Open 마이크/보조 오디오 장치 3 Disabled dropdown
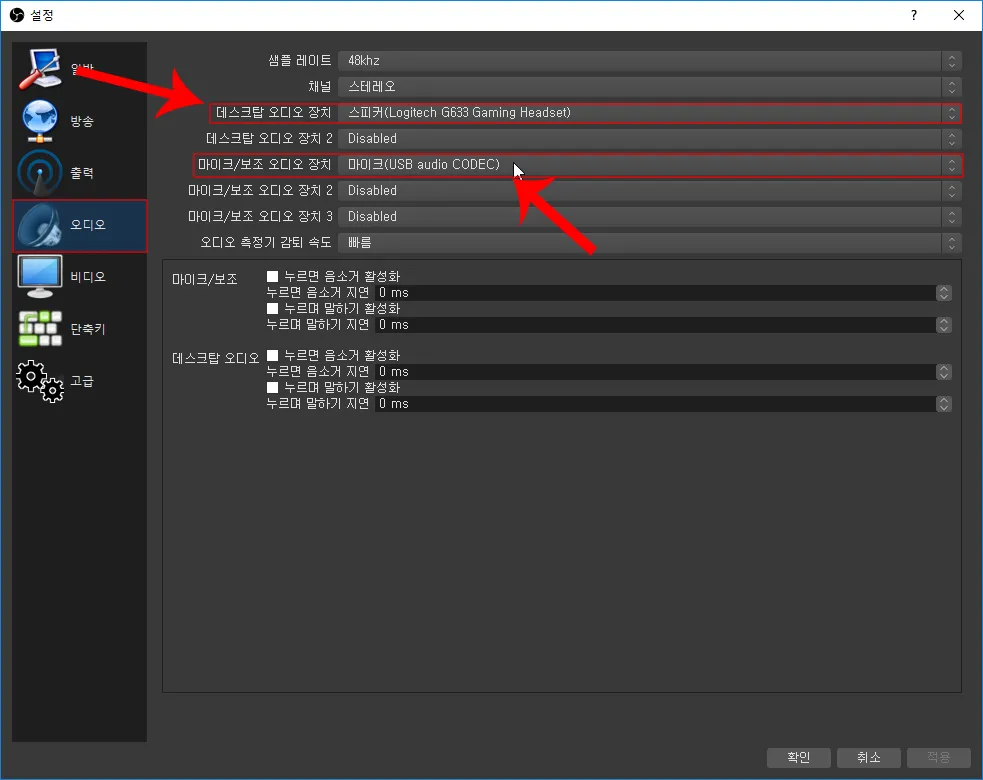The height and width of the screenshot is (780, 983). tap(649, 216)
